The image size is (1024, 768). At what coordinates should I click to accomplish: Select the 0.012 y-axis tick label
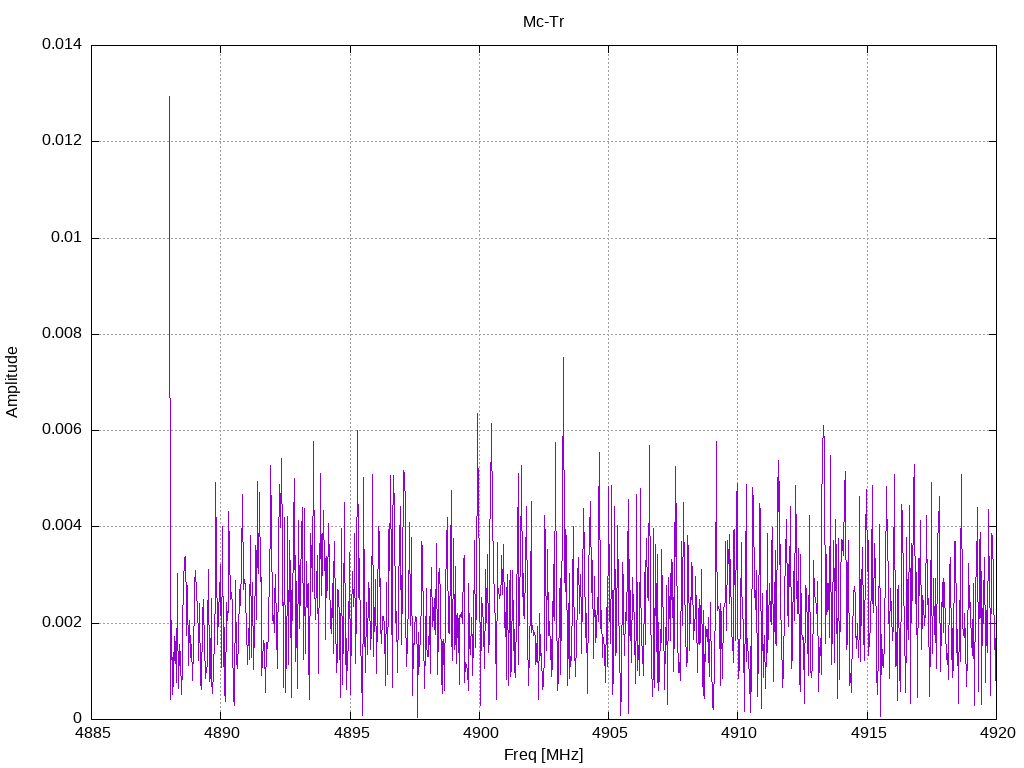pyautogui.click(x=61, y=141)
